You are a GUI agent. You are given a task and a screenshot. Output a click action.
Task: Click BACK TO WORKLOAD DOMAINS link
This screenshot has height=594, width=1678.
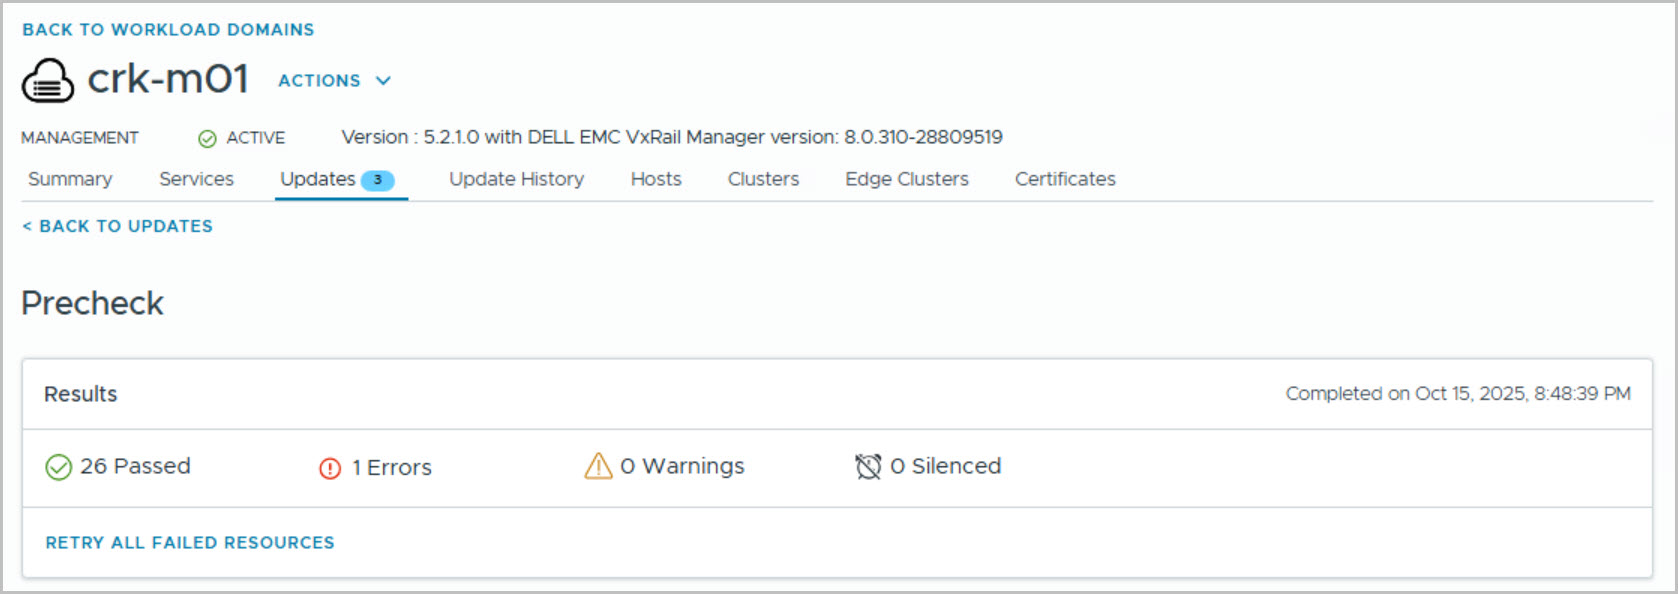168,30
